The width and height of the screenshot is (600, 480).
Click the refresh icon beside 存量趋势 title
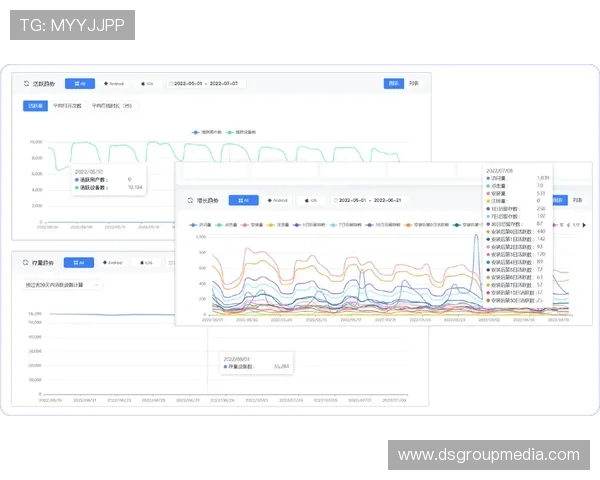click(27, 263)
